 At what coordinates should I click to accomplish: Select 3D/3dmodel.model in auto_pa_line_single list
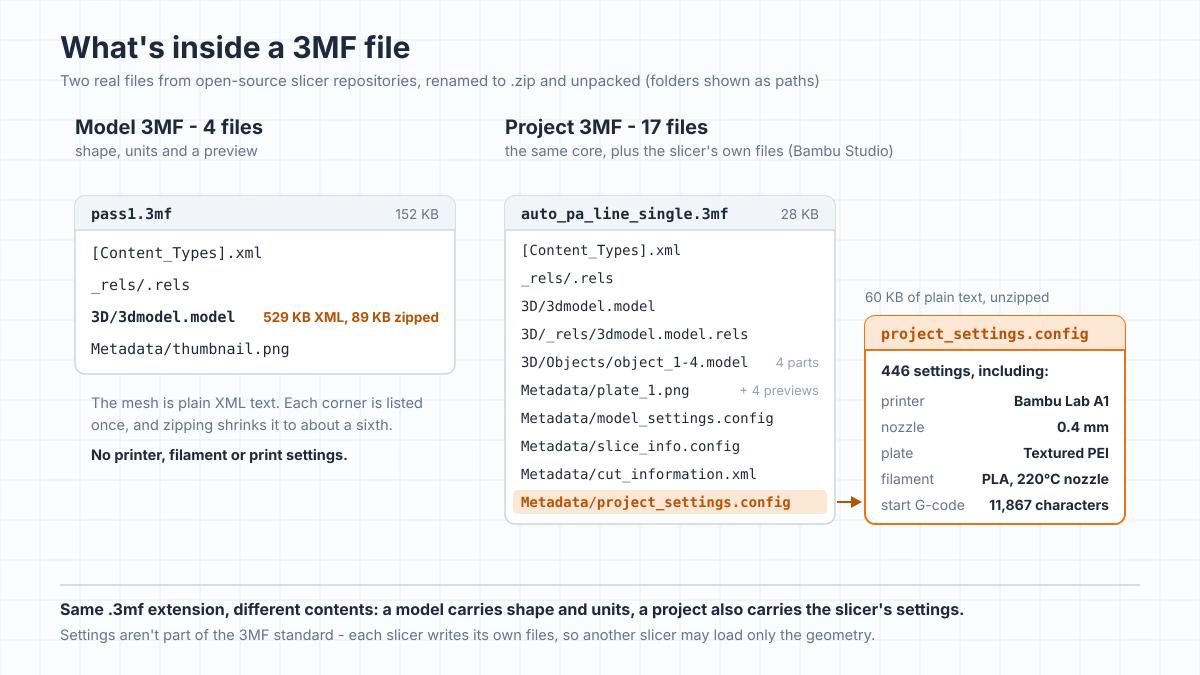pos(588,306)
